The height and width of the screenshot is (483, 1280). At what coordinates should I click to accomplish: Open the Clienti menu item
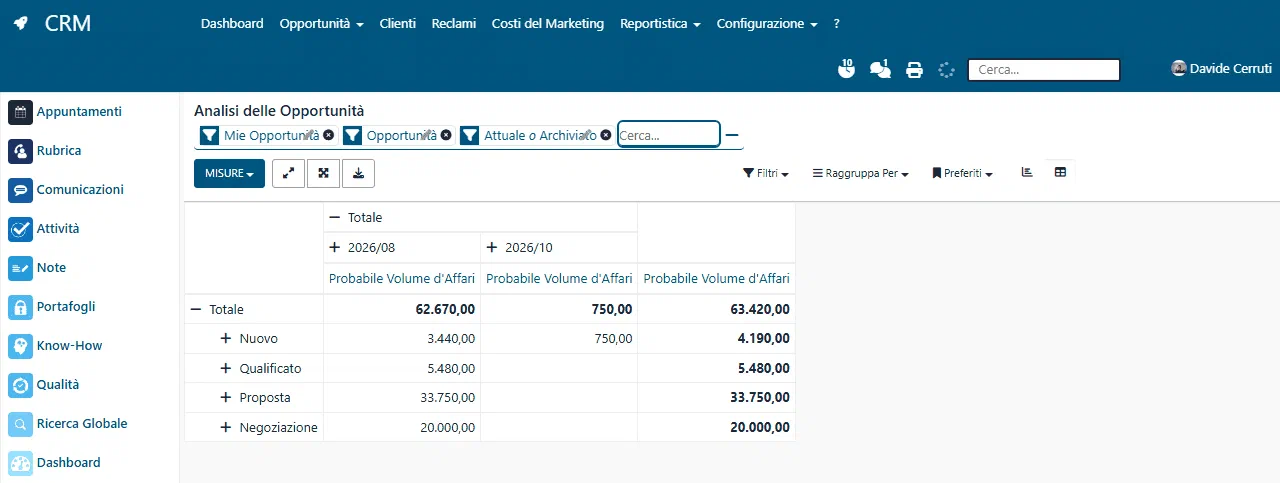tap(398, 23)
